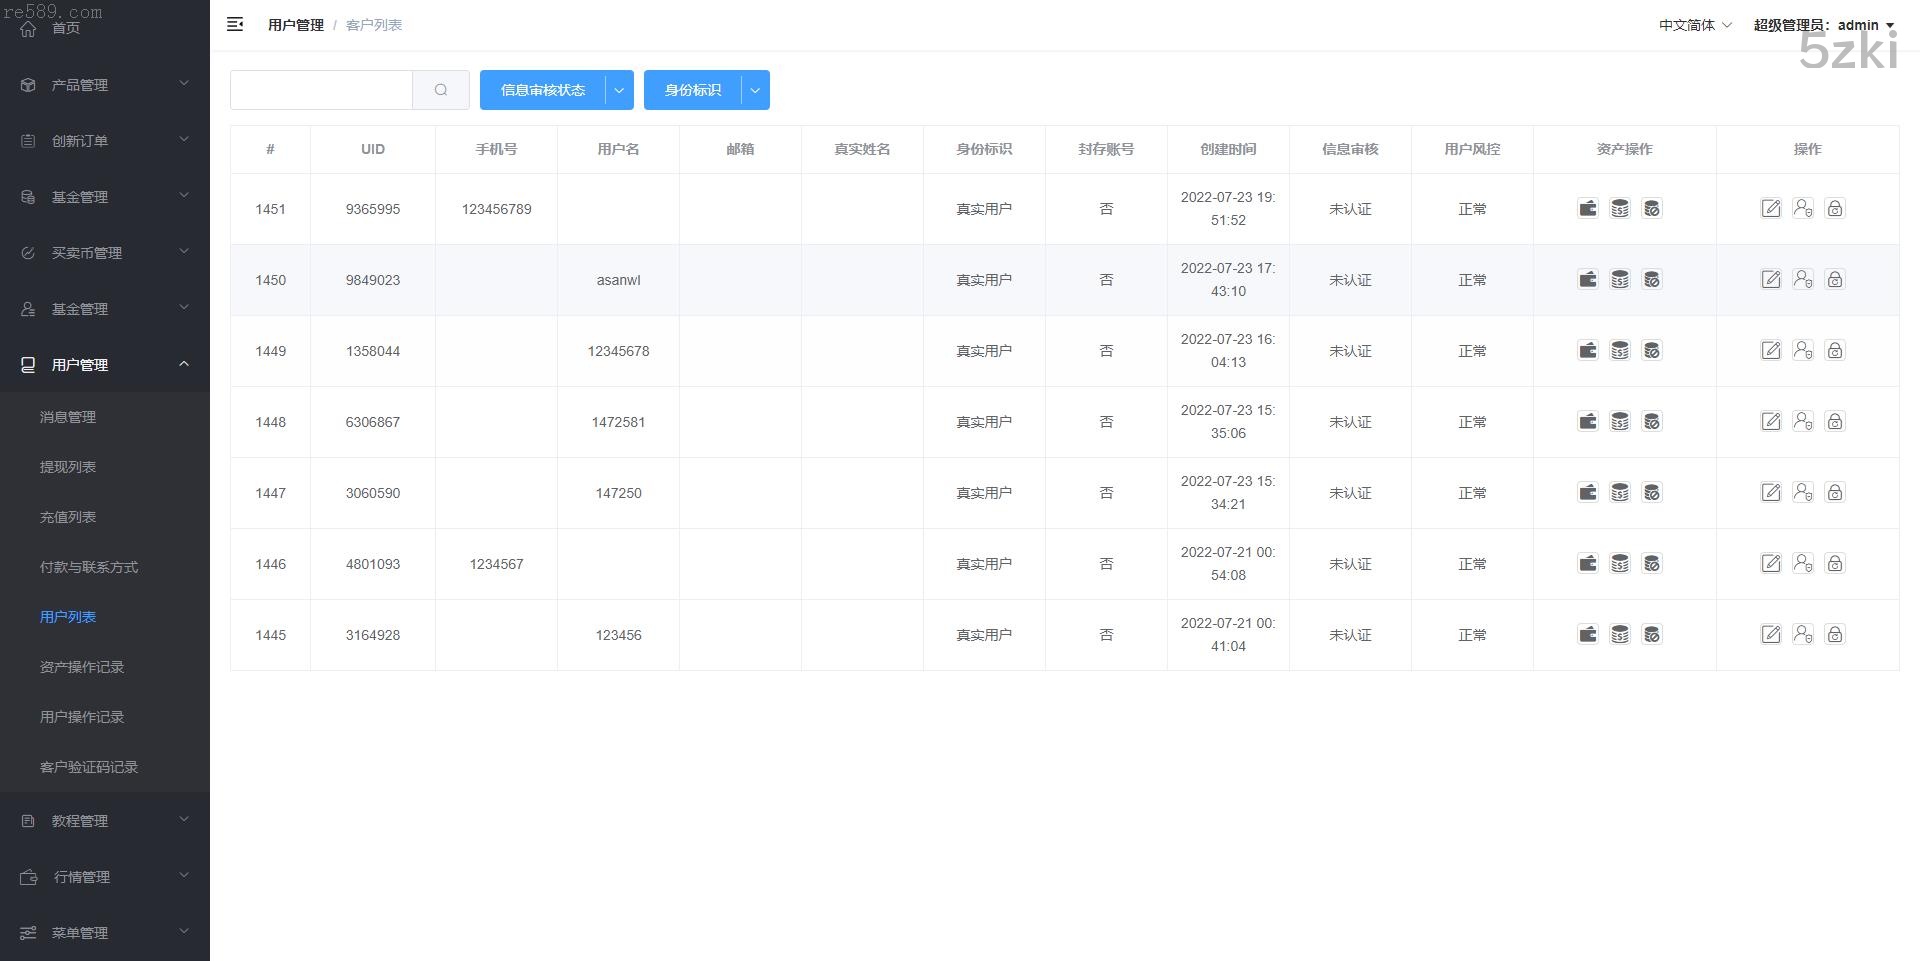This screenshot has width=1920, height=961.
Task: Expand the 产品管理 sidebar menu
Action: pos(105,85)
